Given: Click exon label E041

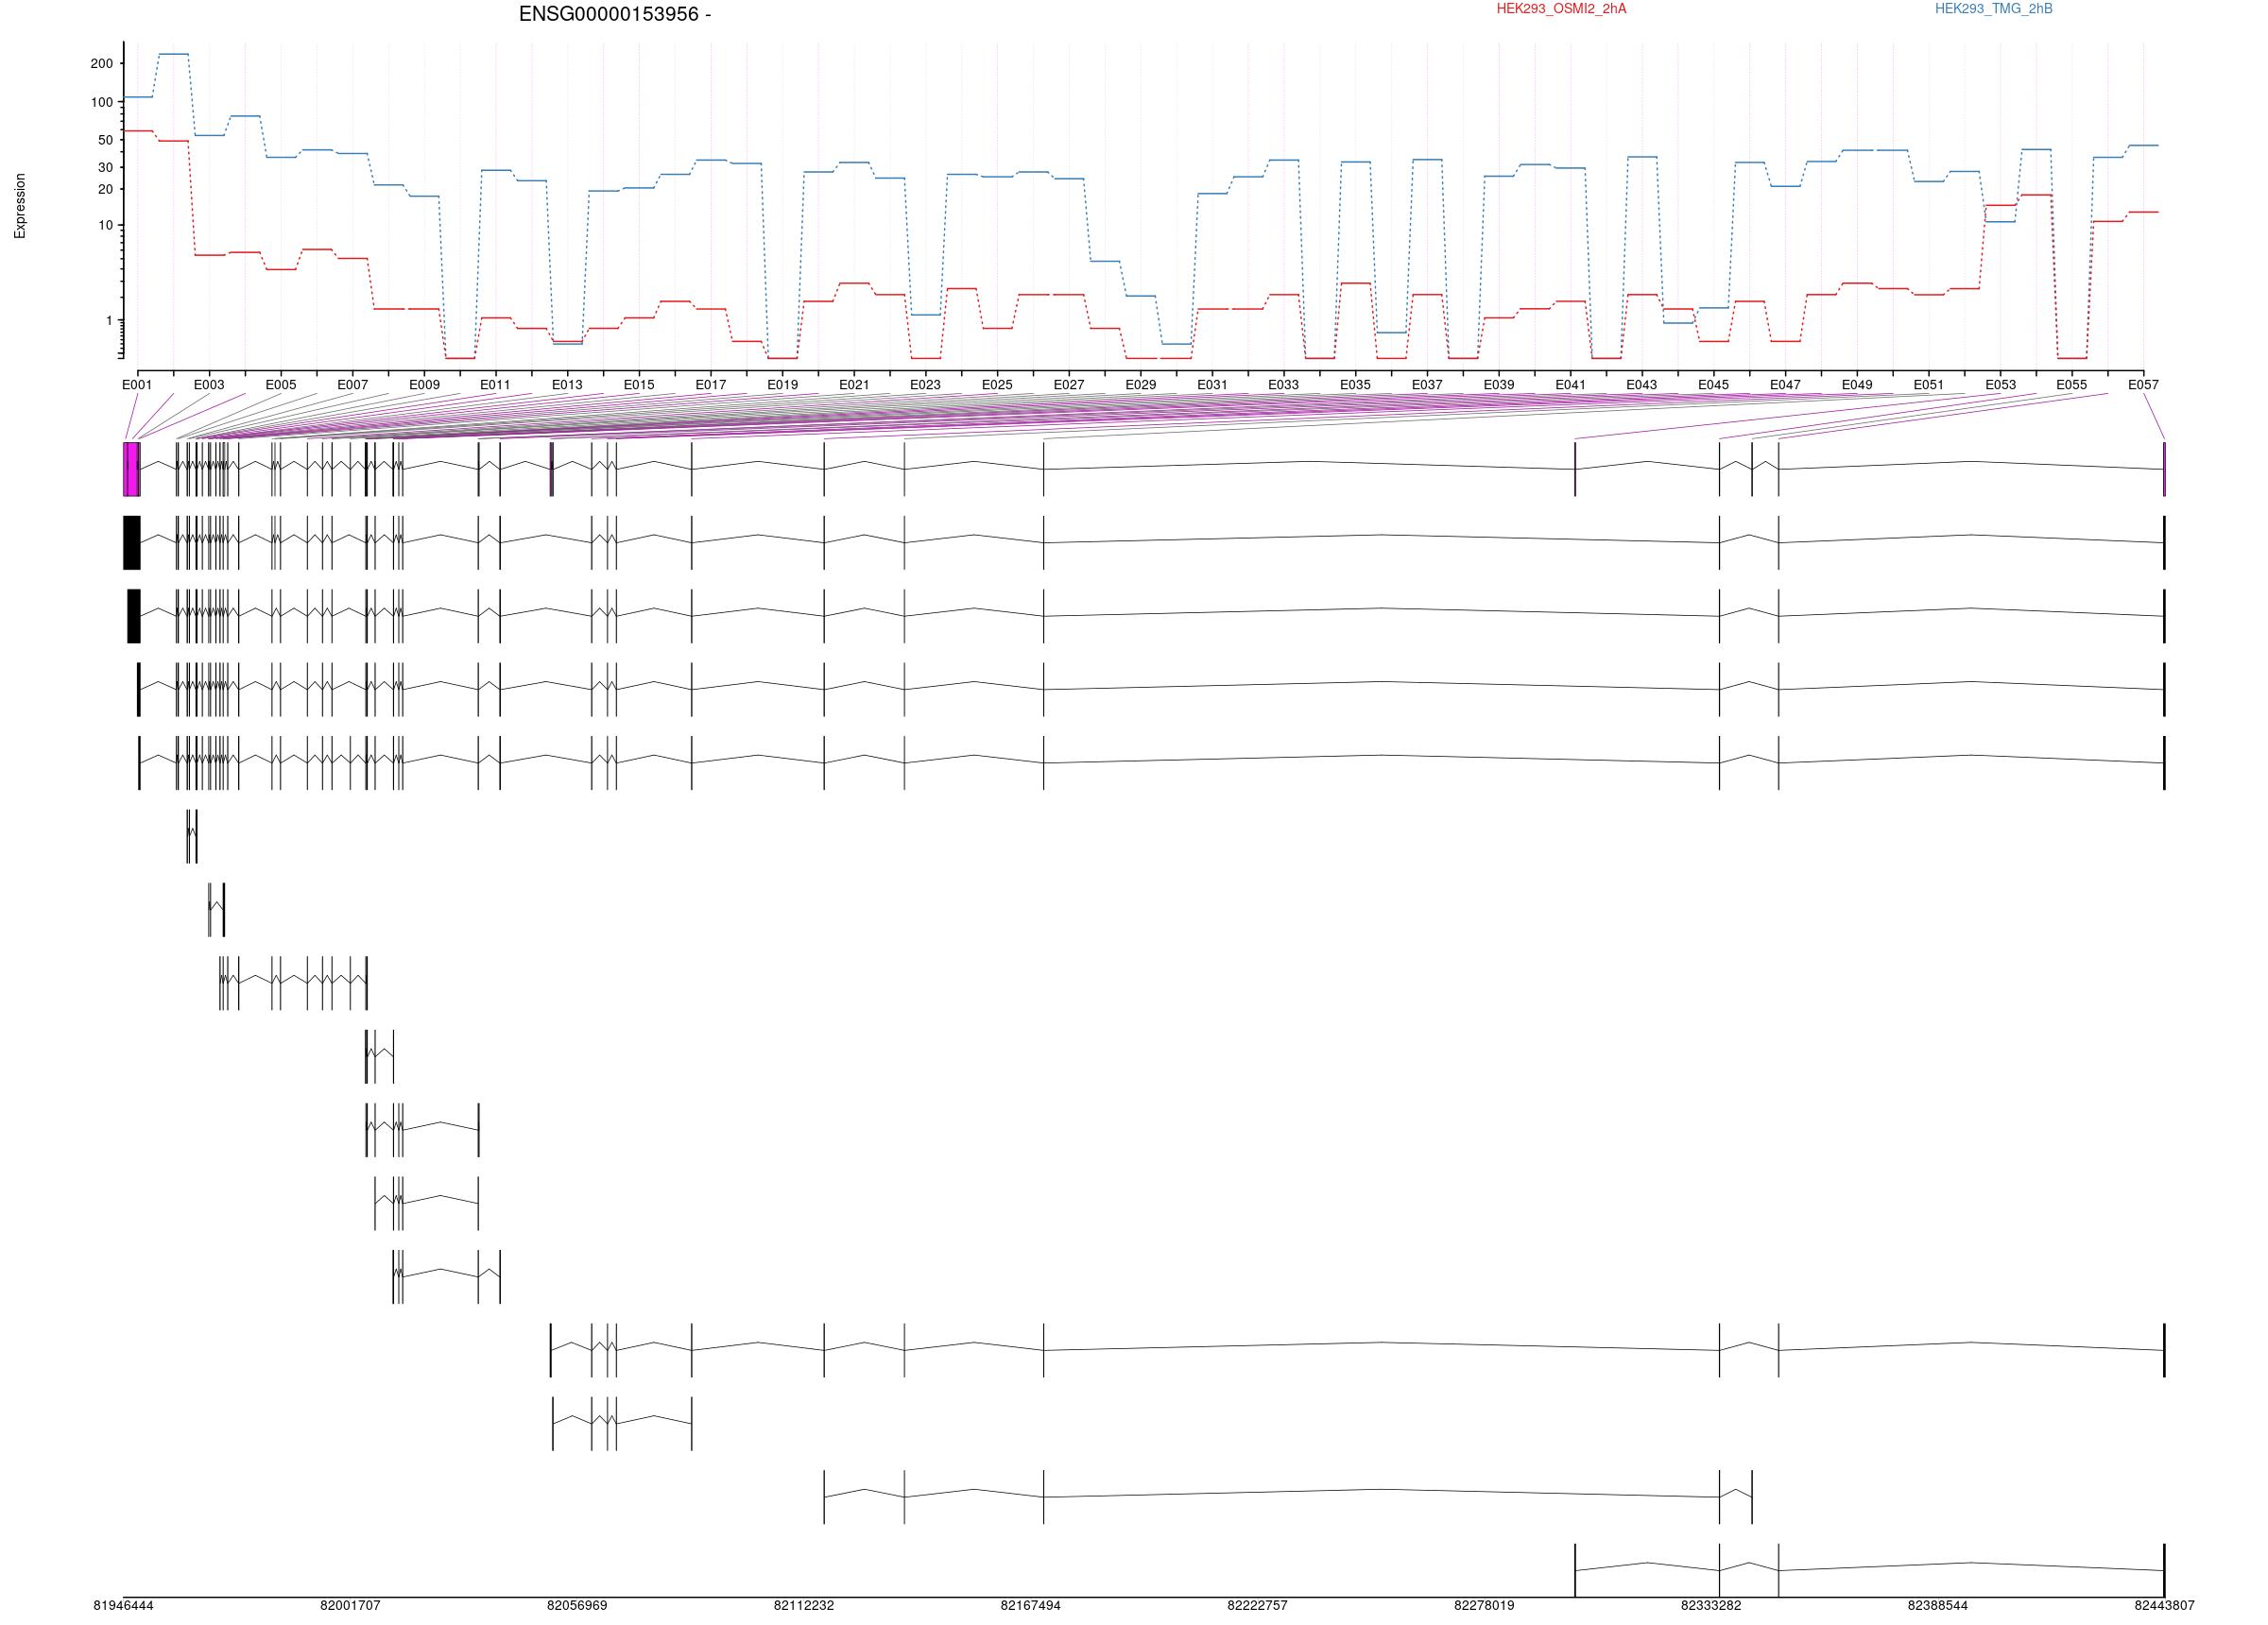Looking at the screenshot, I should [x=1570, y=385].
